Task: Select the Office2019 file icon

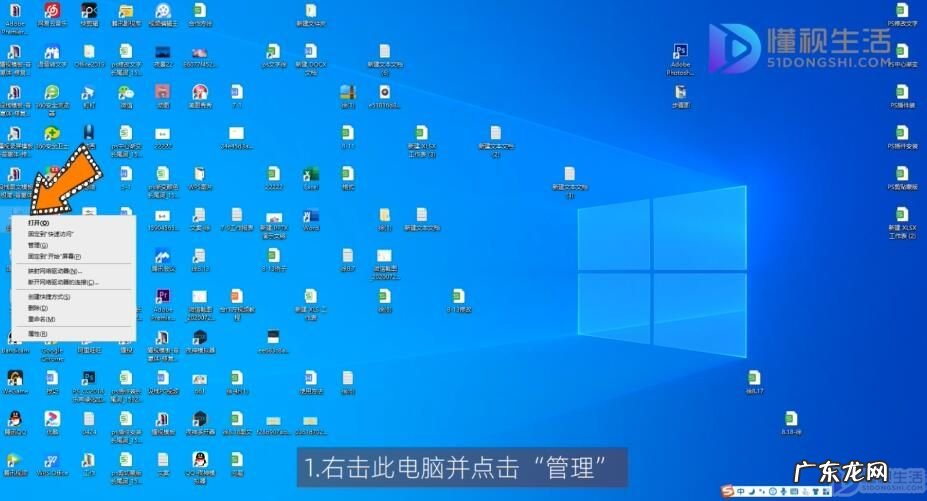Action: tap(89, 51)
